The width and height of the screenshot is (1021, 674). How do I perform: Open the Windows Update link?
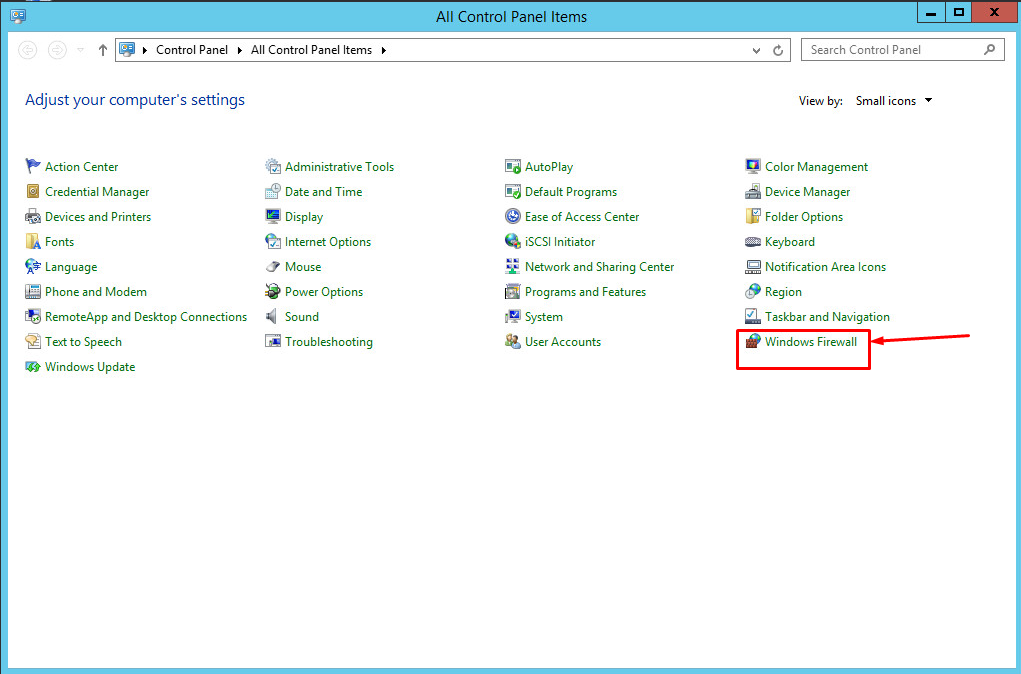[x=90, y=367]
